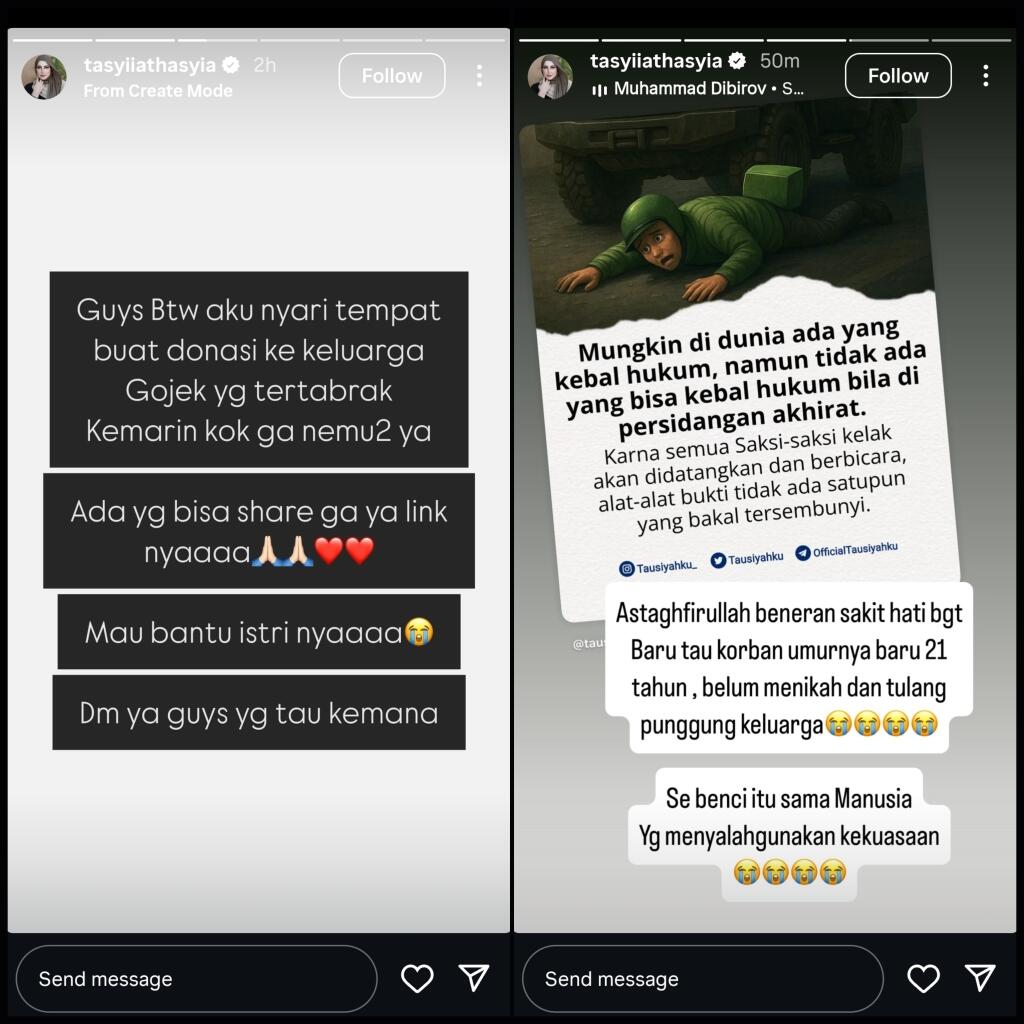Tap the verified badge on right story
1024x1024 pixels.
737,61
